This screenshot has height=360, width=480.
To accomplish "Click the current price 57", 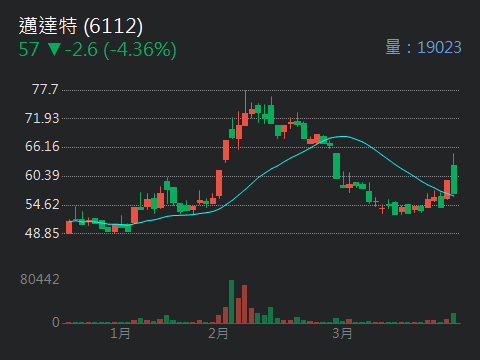I will [29, 50].
